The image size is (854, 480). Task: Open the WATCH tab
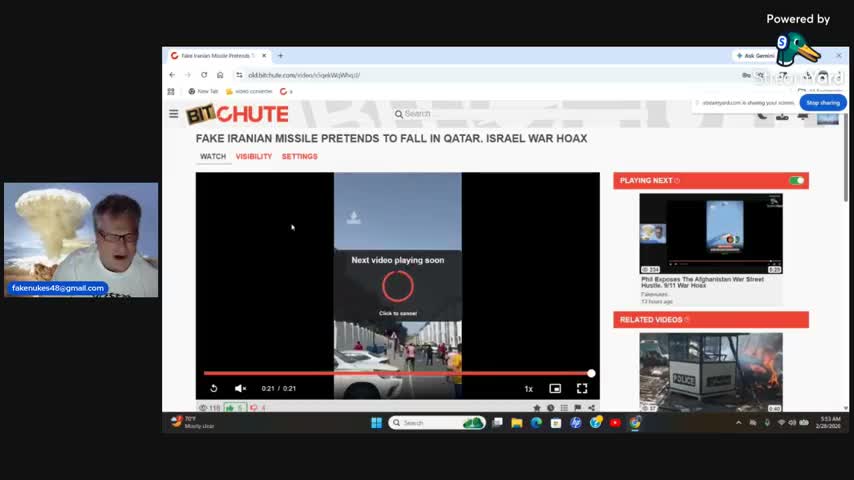(x=213, y=157)
